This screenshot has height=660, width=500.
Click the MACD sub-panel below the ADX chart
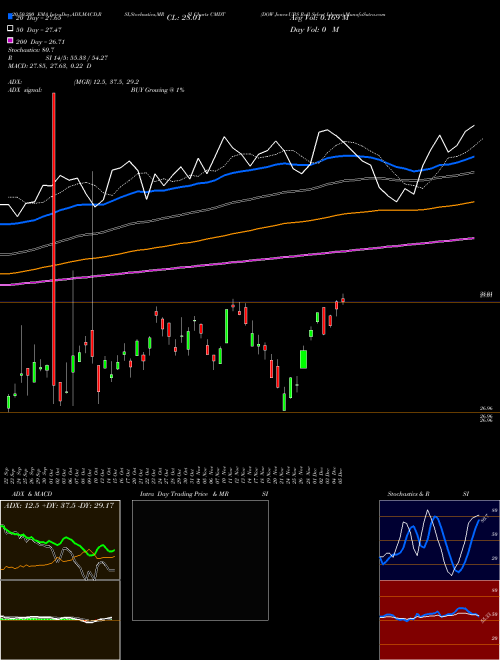(x=60, y=620)
